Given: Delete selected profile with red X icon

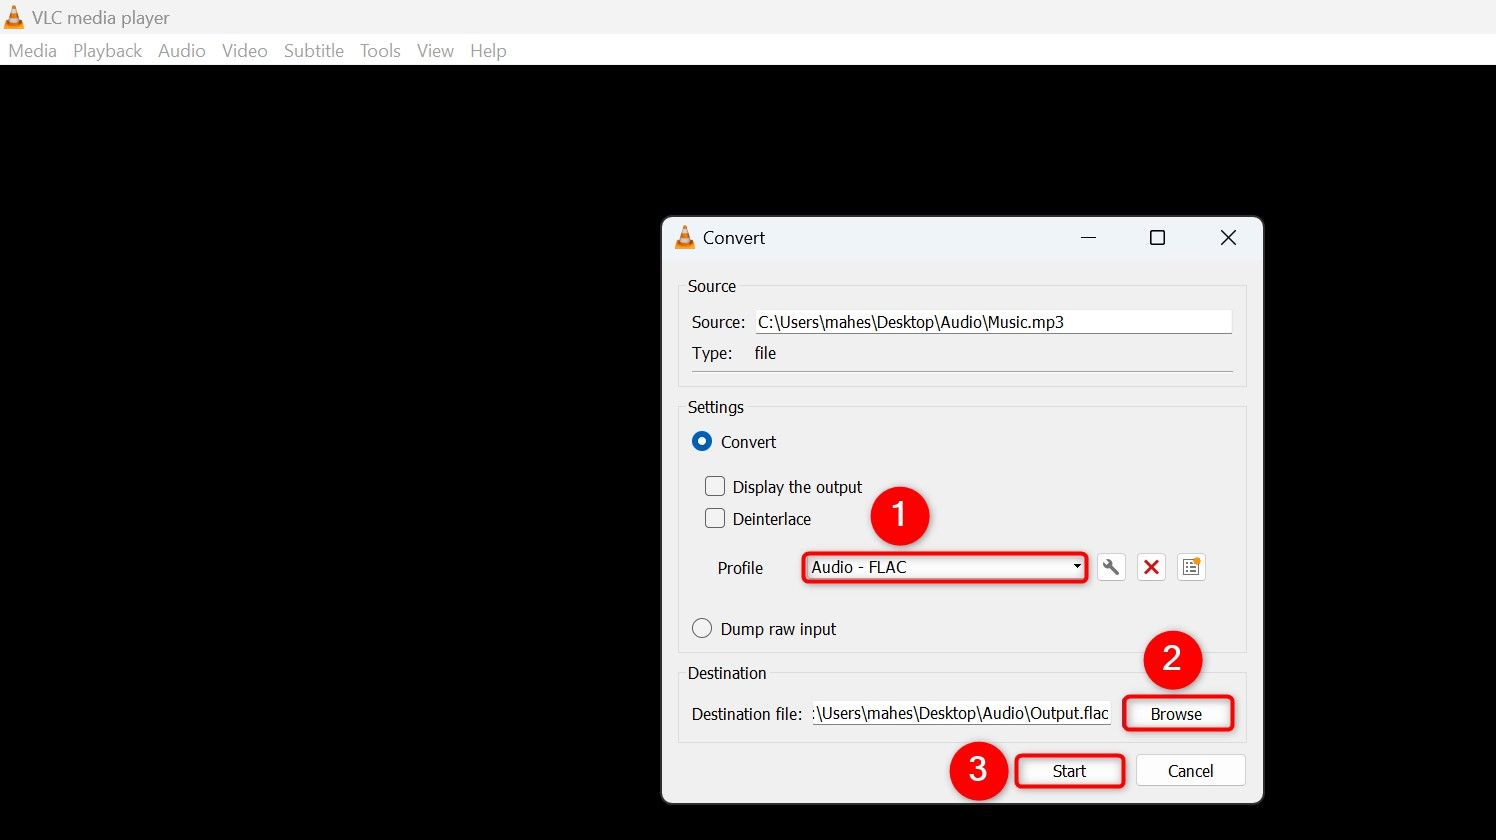Looking at the screenshot, I should pyautogui.click(x=1151, y=567).
